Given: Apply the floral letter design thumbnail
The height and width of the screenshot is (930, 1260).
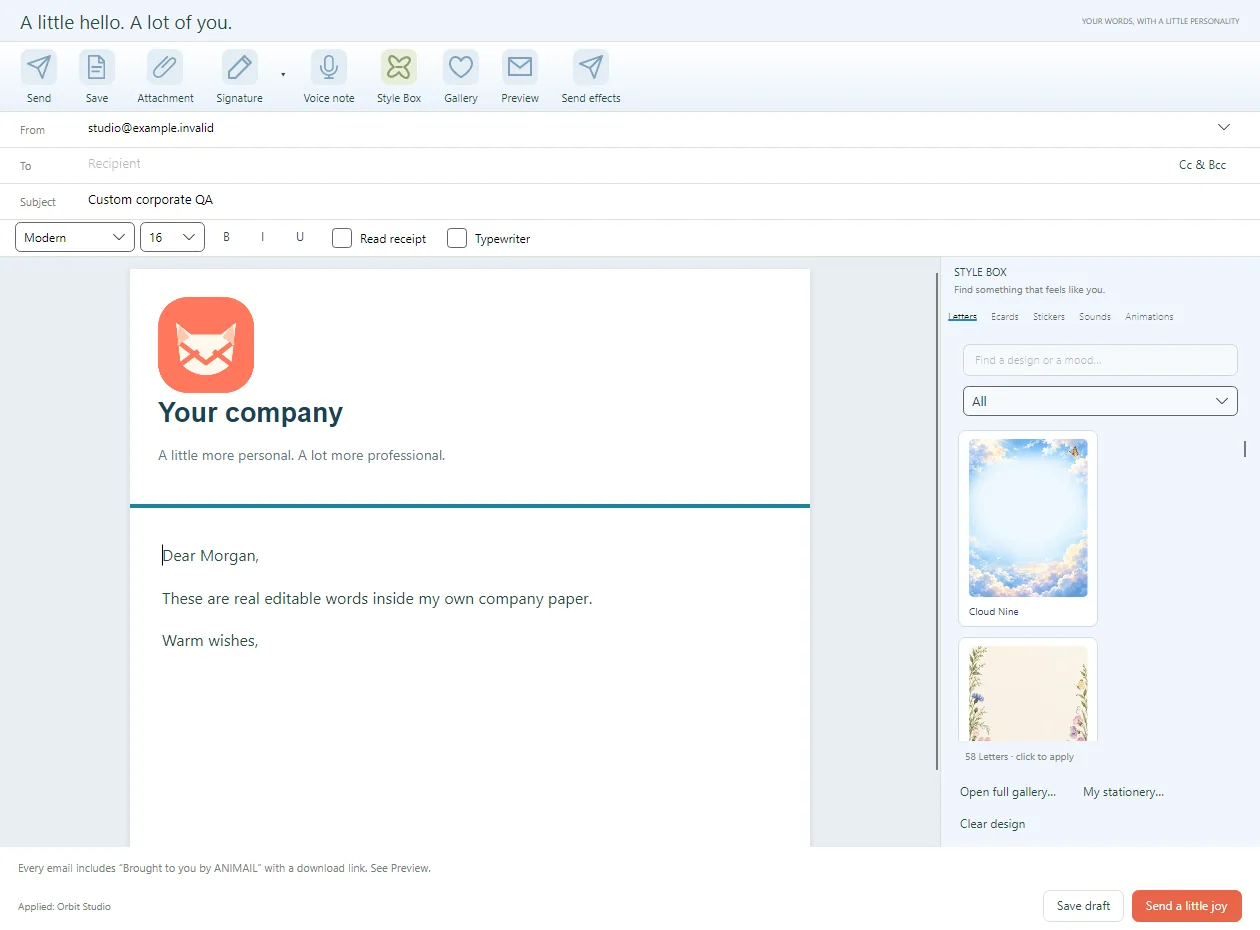Looking at the screenshot, I should (1028, 692).
